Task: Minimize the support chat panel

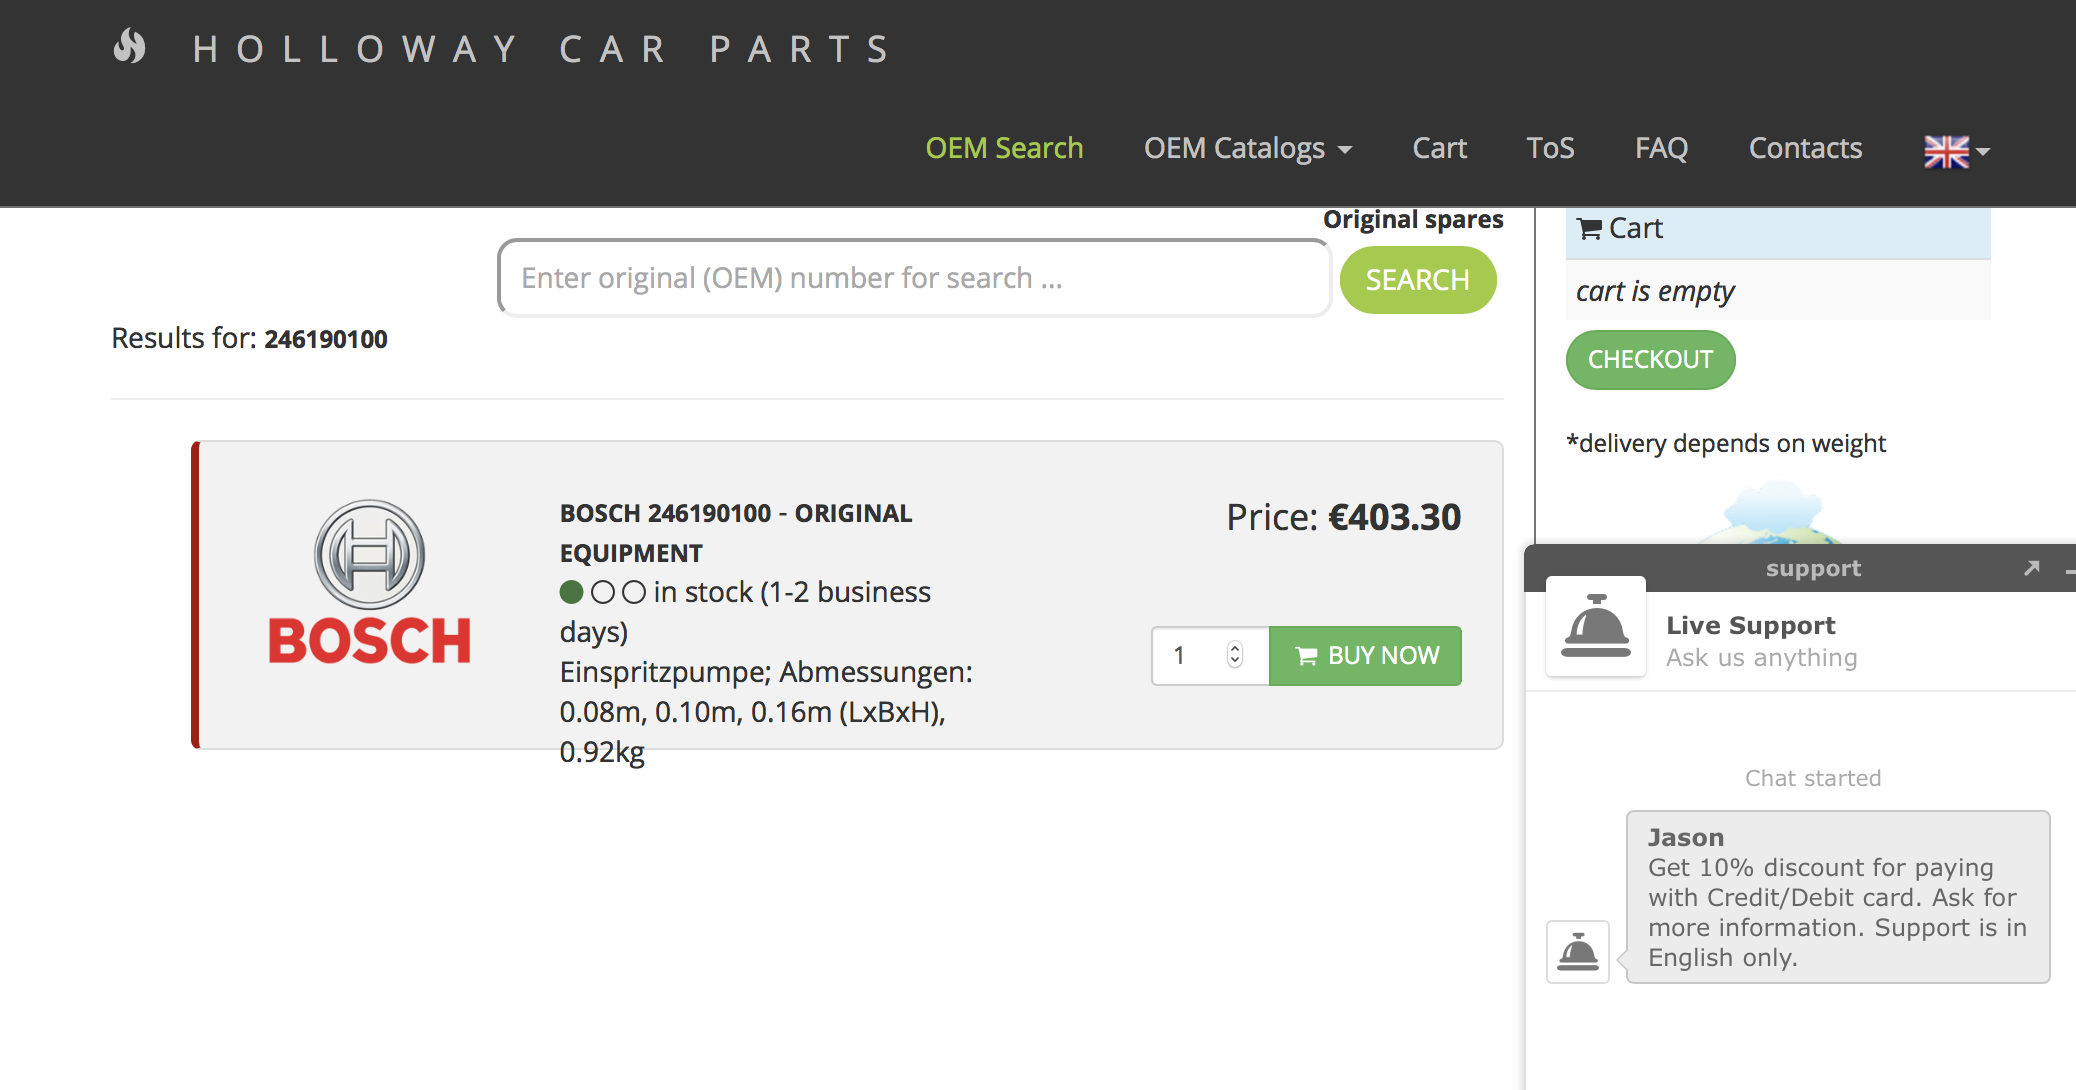Action: (x=2069, y=570)
